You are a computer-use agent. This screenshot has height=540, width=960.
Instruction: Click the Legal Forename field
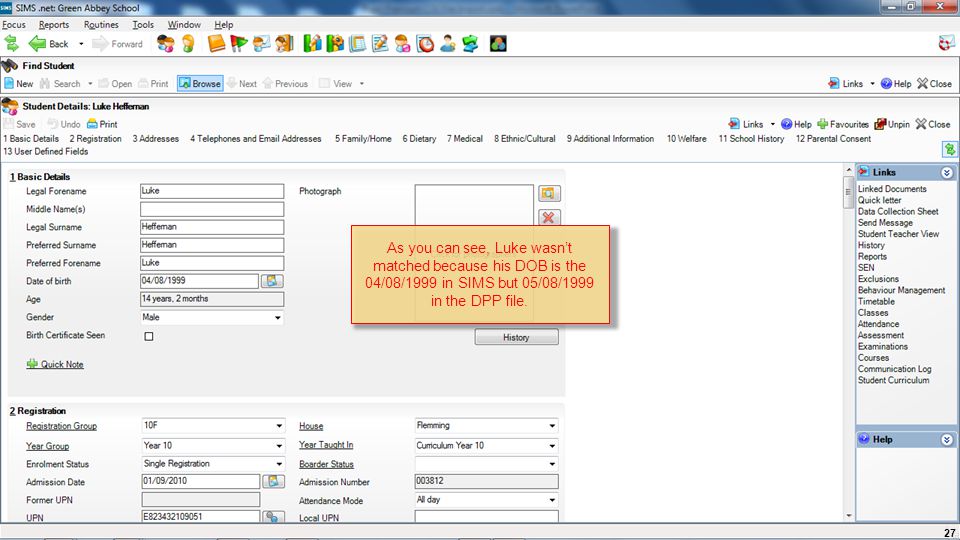click(x=212, y=191)
